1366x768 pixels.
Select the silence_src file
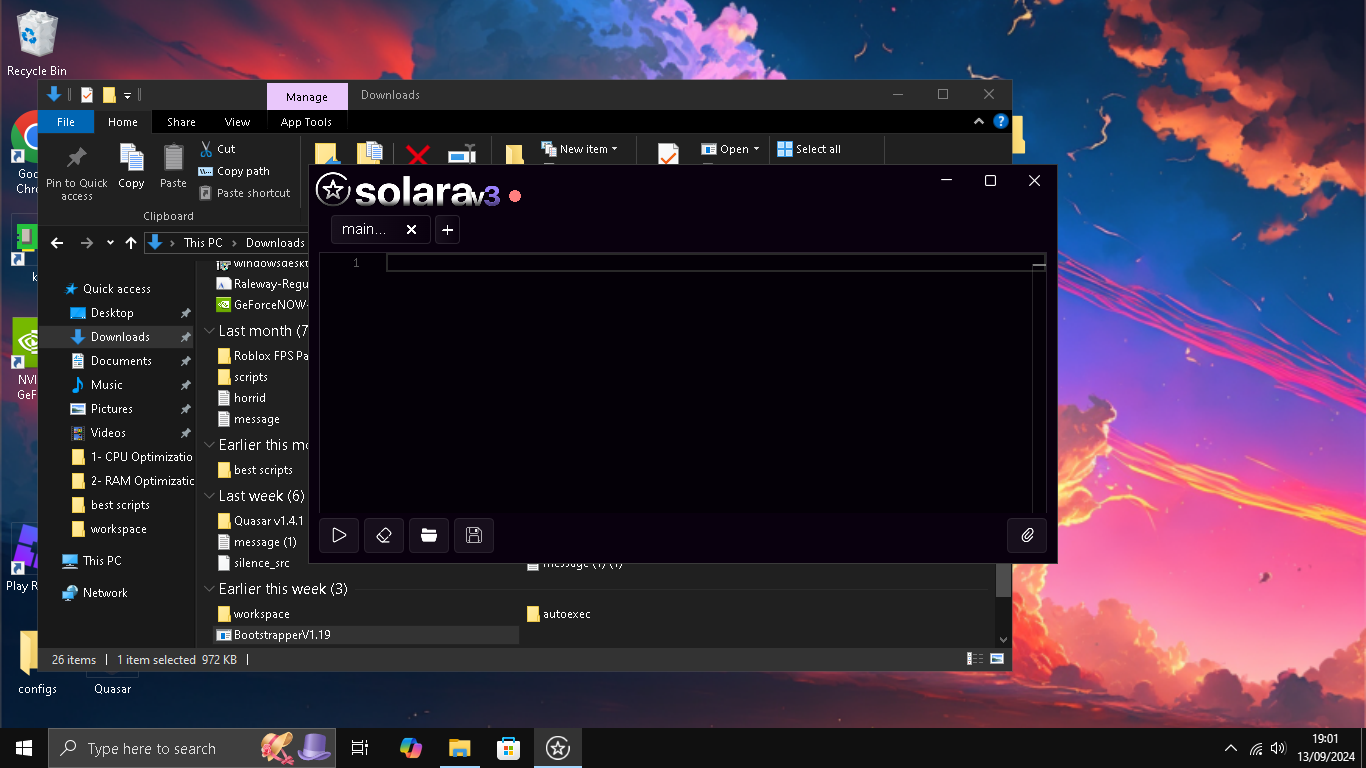253,563
